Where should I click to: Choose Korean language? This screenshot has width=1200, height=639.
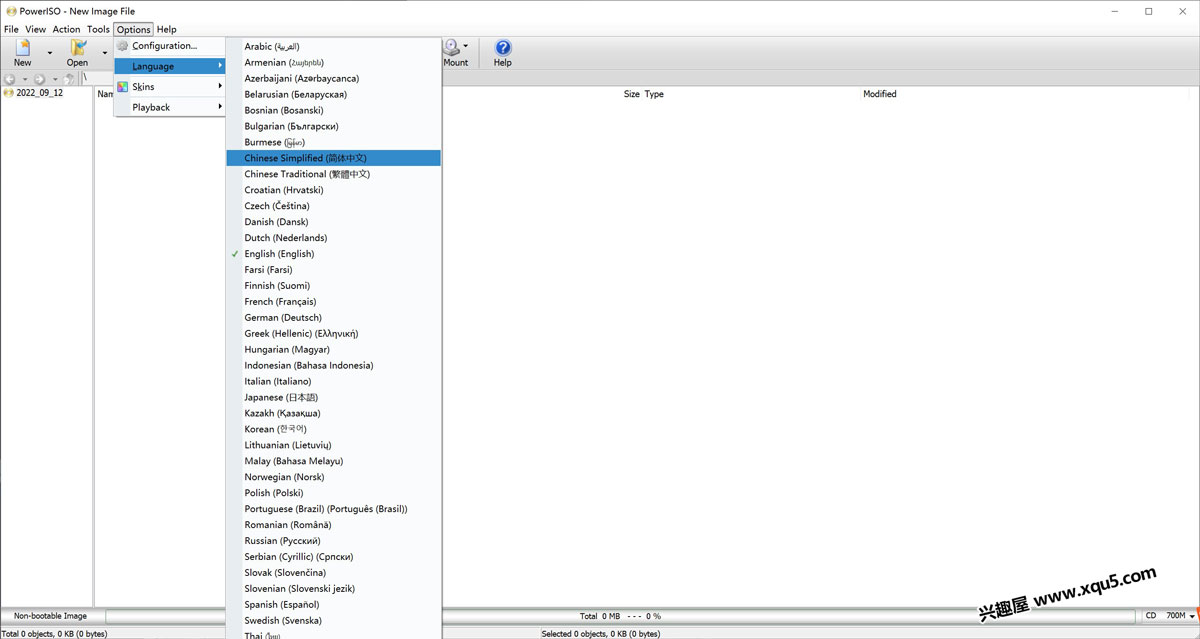click(334, 429)
